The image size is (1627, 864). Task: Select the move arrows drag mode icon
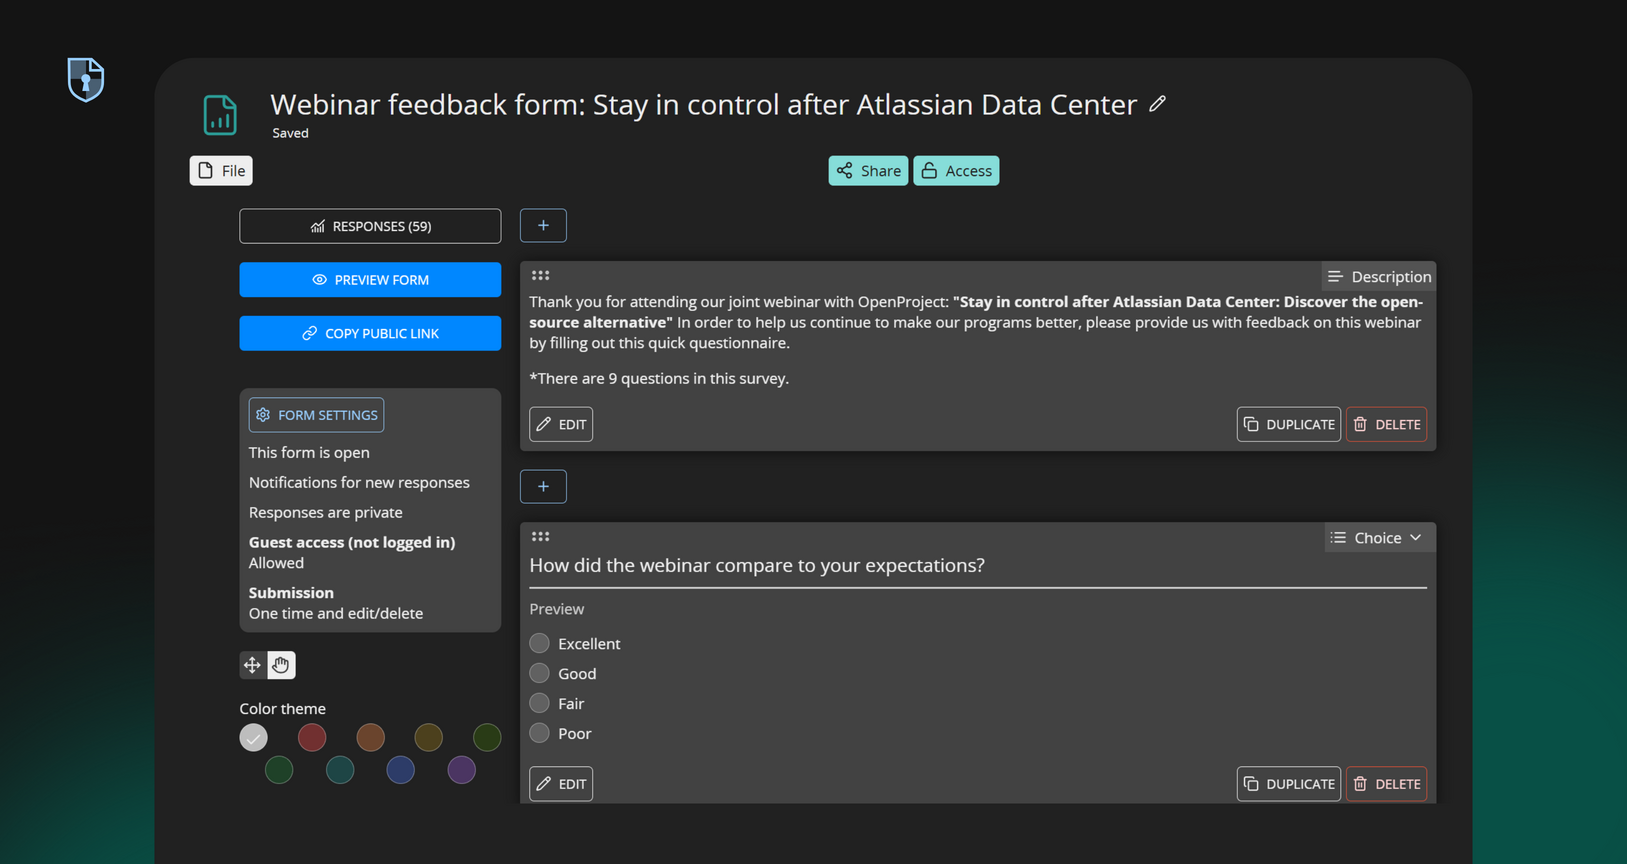coord(252,665)
